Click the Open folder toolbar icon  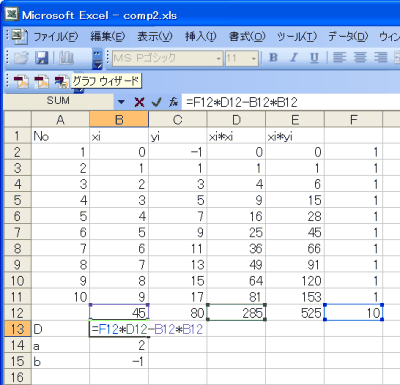click(22, 58)
